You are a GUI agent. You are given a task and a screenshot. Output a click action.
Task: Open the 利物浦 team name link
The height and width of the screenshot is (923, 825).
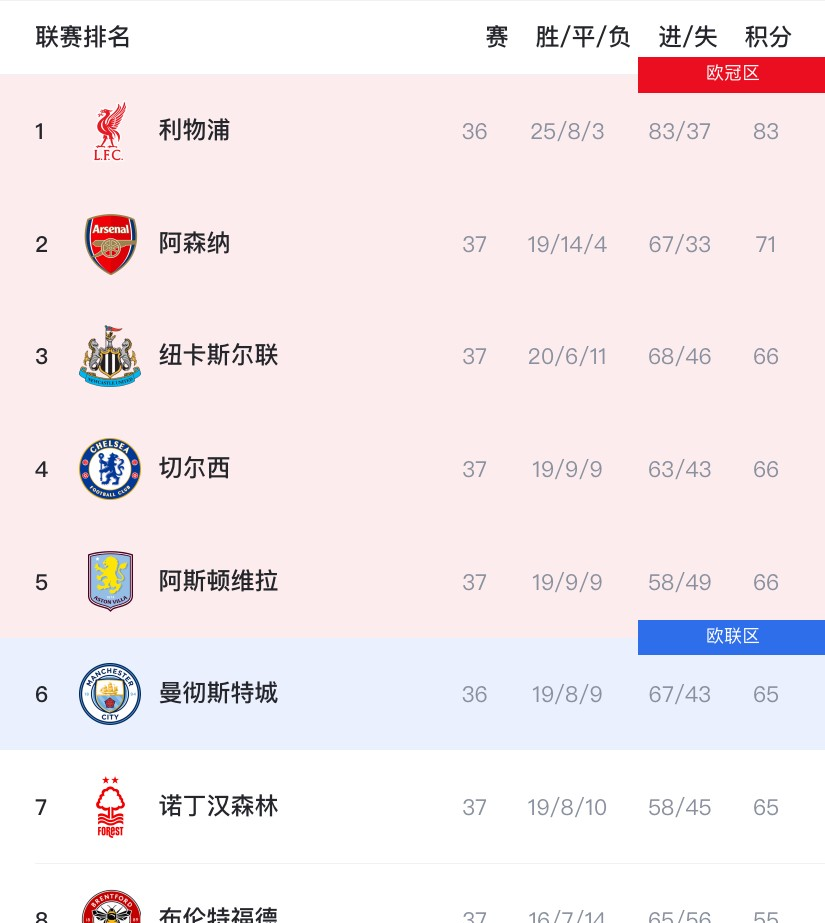point(194,131)
